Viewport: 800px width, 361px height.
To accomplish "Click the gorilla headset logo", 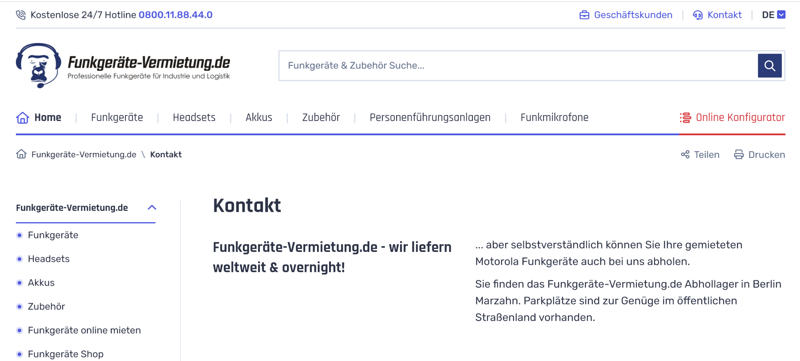I will click(39, 65).
